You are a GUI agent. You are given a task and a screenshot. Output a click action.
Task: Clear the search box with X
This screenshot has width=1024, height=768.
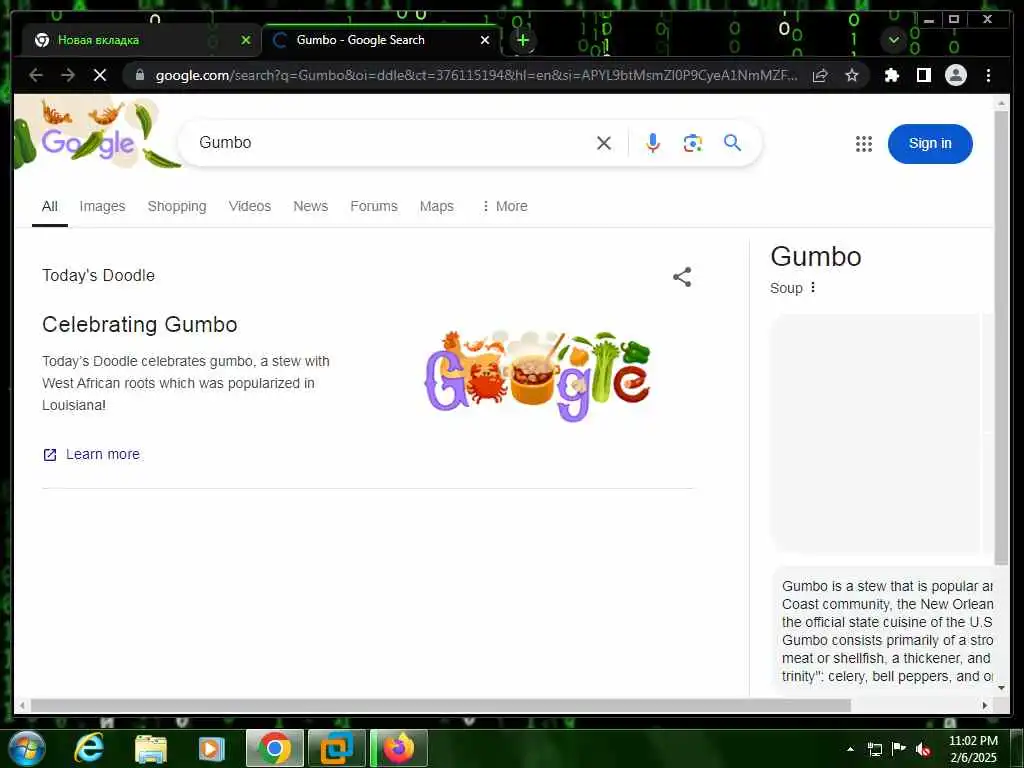[x=604, y=143]
